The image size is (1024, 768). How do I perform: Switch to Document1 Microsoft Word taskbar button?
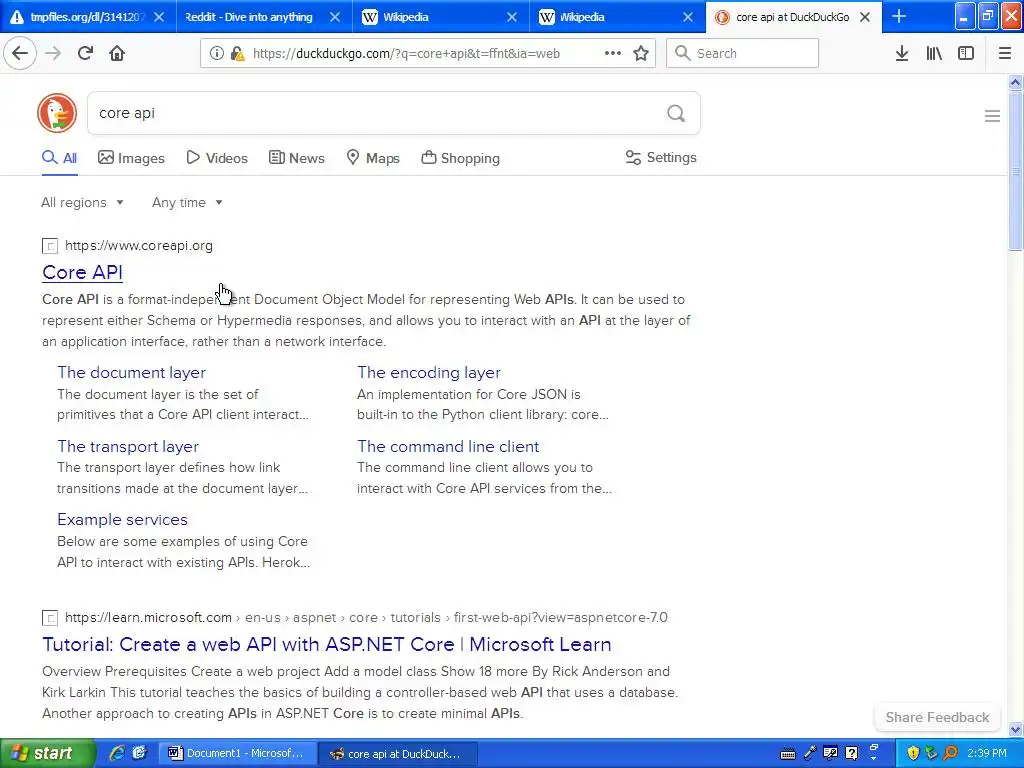pyautogui.click(x=238, y=753)
